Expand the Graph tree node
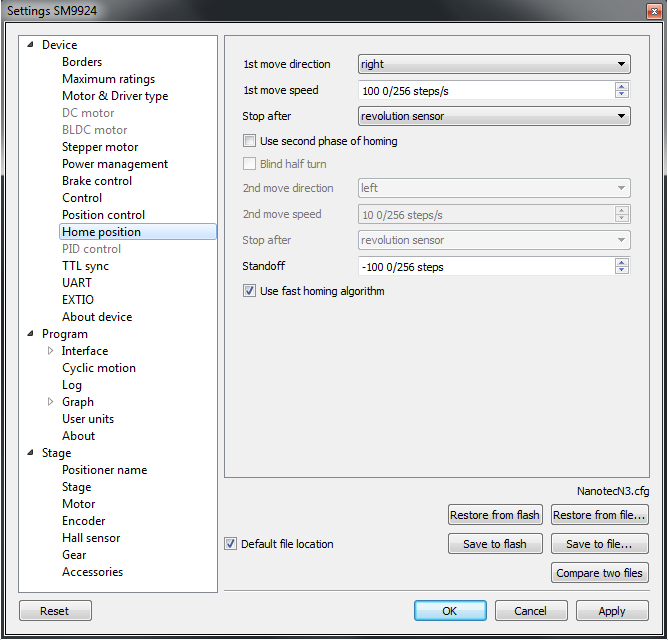The height and width of the screenshot is (640, 668). [x=50, y=401]
